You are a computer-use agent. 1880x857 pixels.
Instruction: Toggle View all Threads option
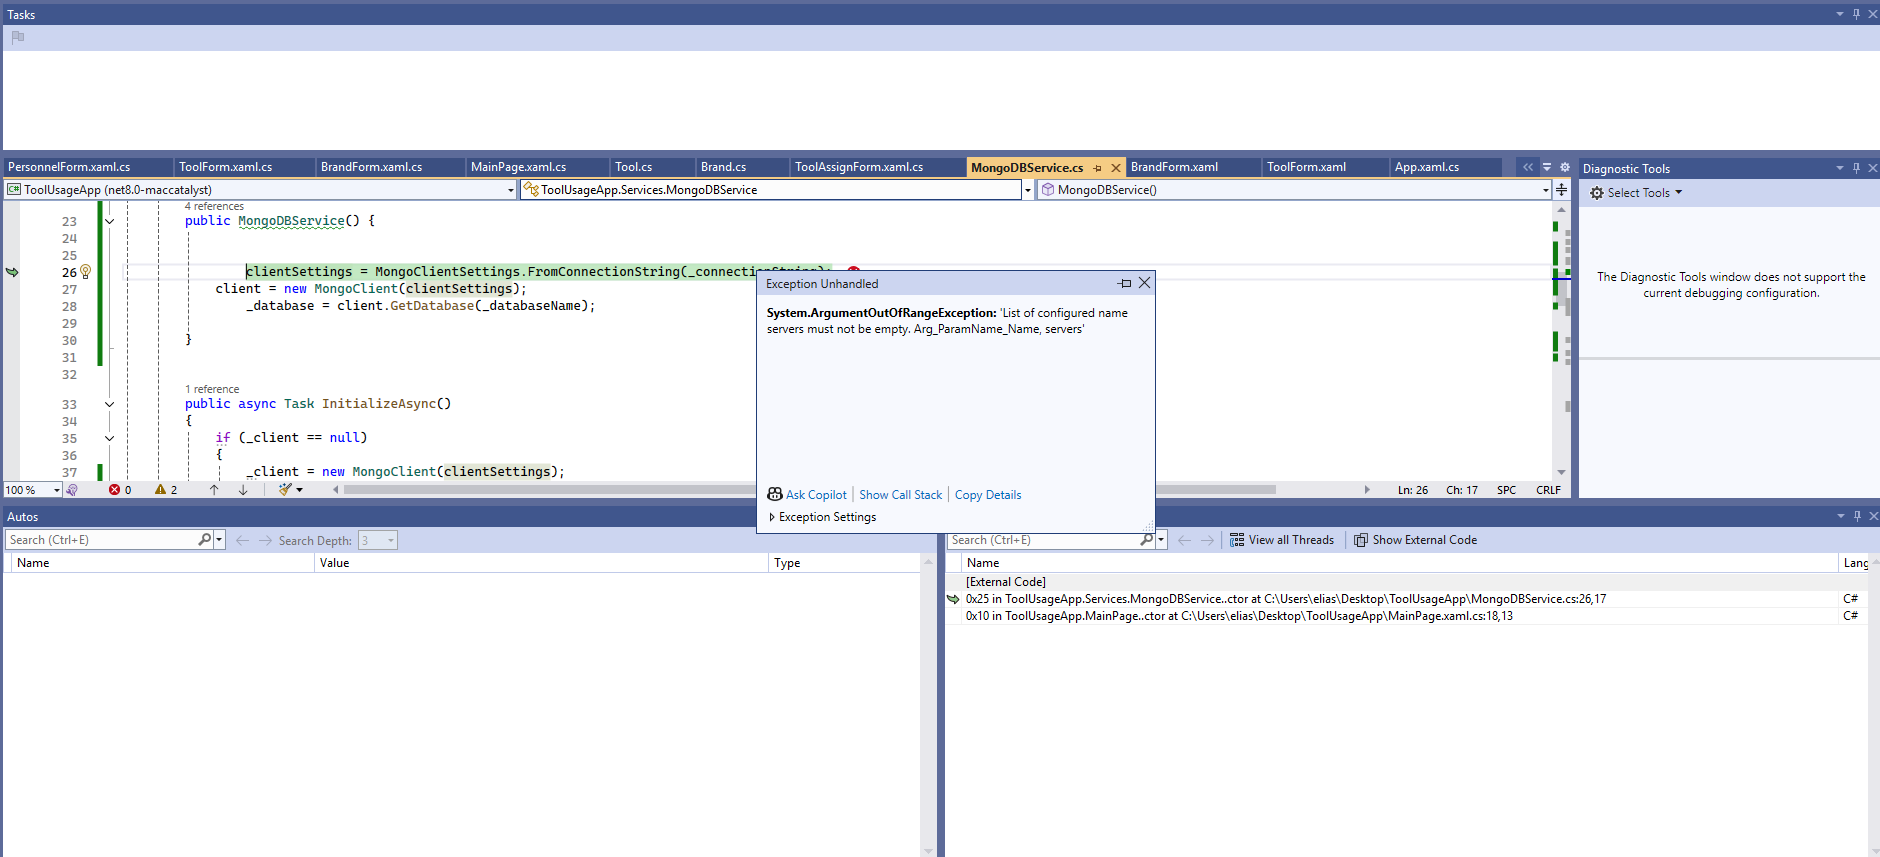click(x=1282, y=540)
